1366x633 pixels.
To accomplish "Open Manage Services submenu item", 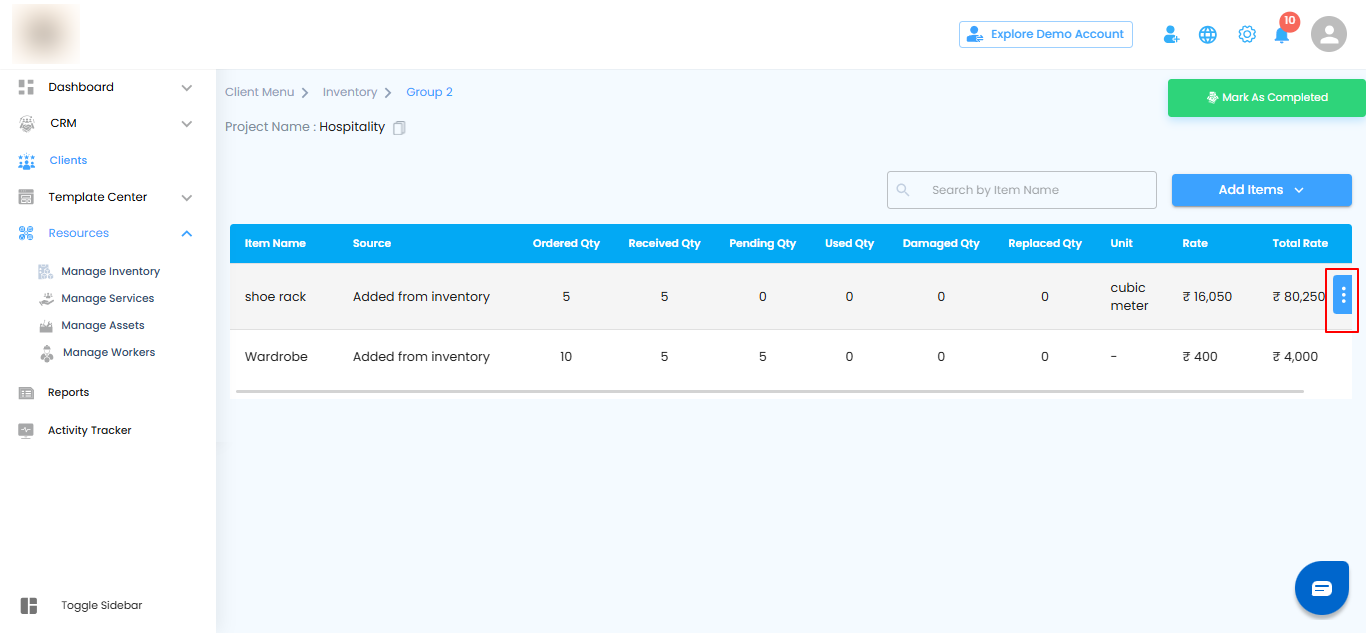I will pyautogui.click(x=108, y=298).
